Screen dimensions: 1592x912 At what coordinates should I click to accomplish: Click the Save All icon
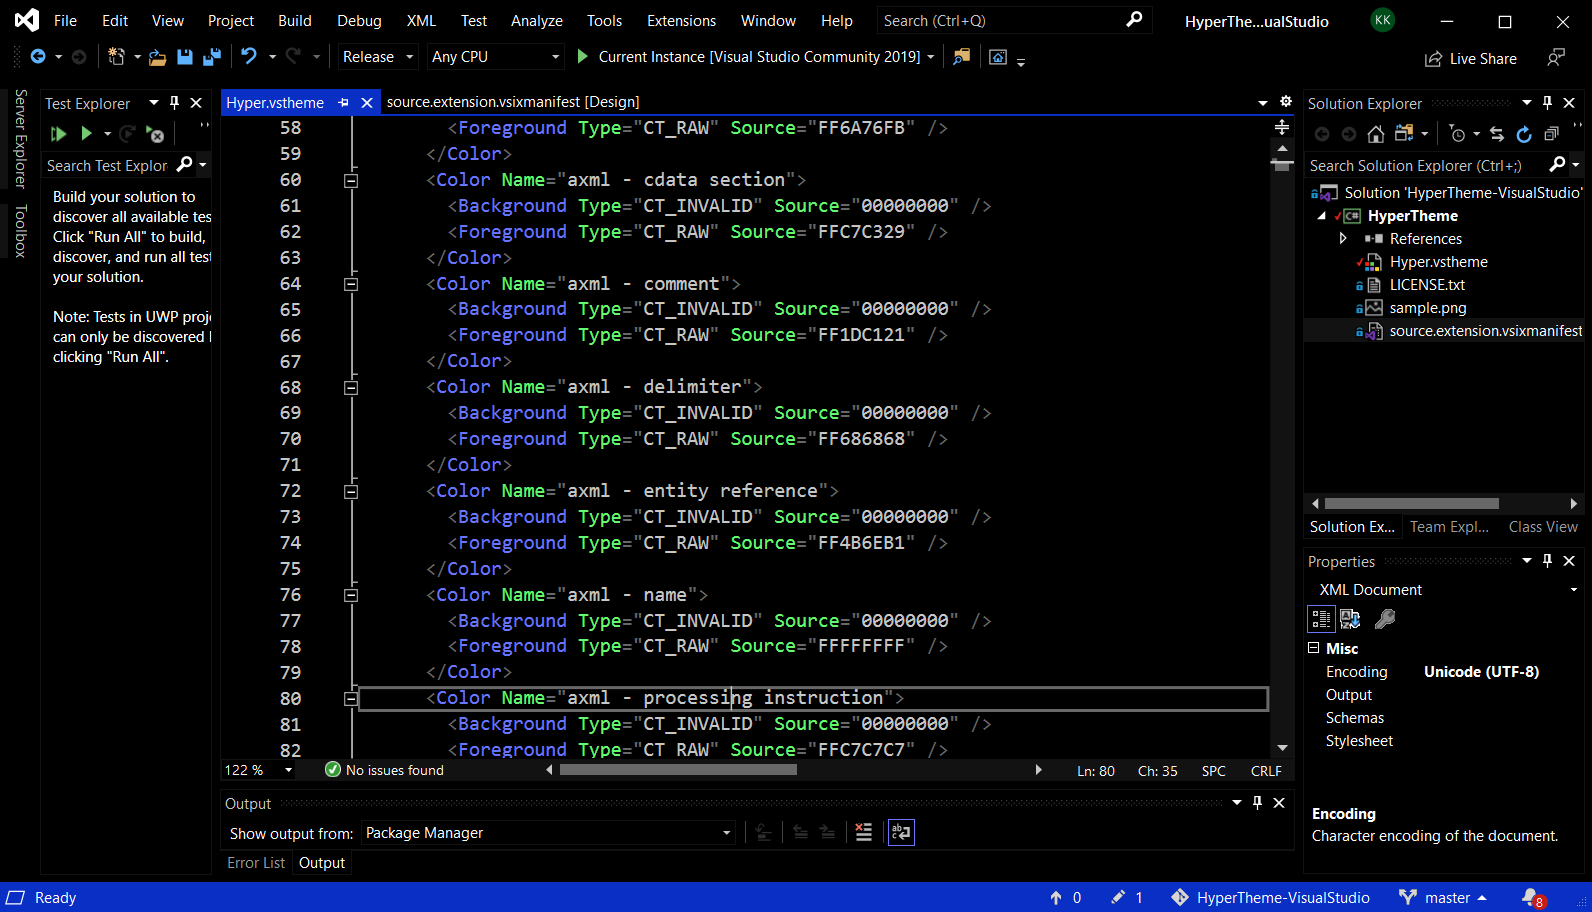[211, 57]
